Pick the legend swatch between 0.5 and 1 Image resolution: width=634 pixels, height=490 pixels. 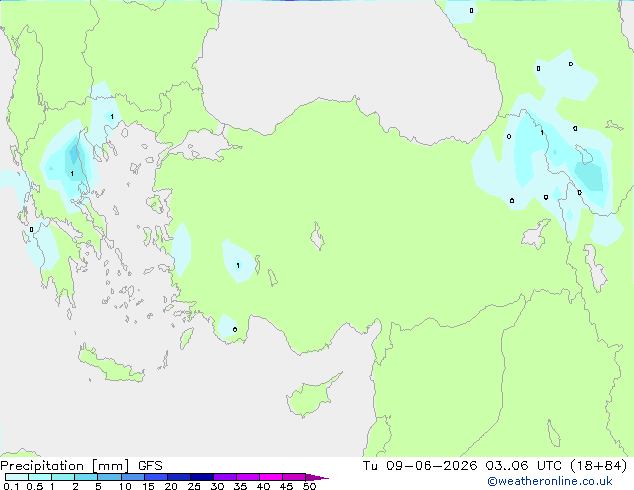pos(40,477)
